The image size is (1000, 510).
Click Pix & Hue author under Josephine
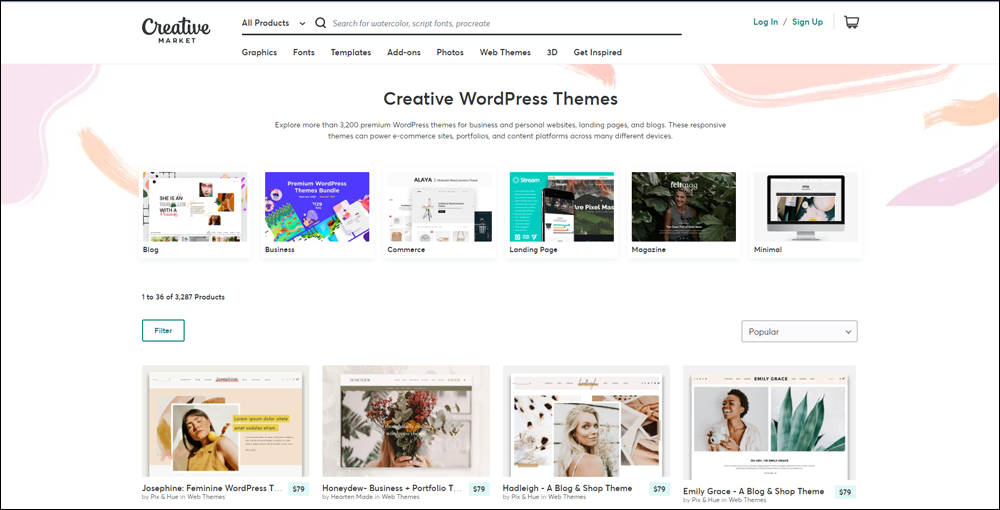(x=165, y=497)
